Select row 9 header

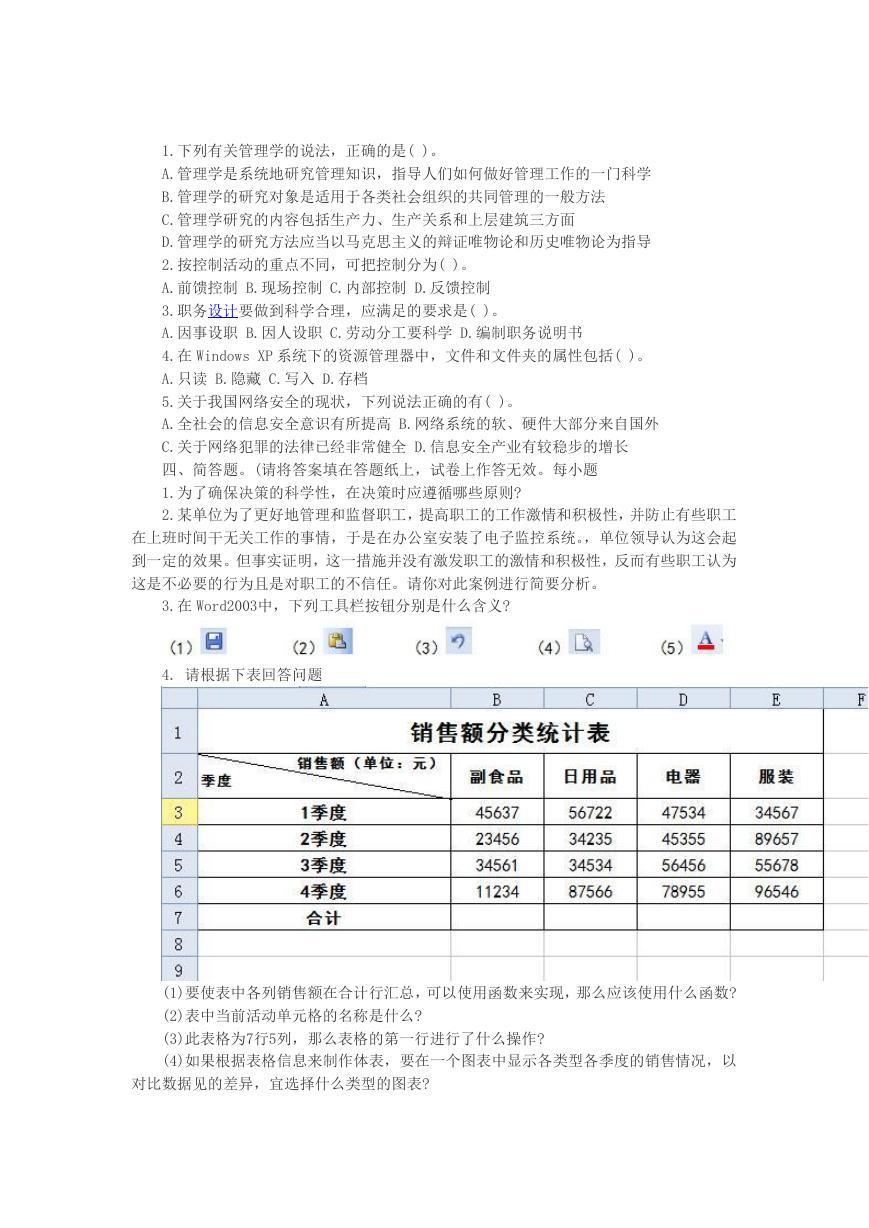click(x=179, y=968)
